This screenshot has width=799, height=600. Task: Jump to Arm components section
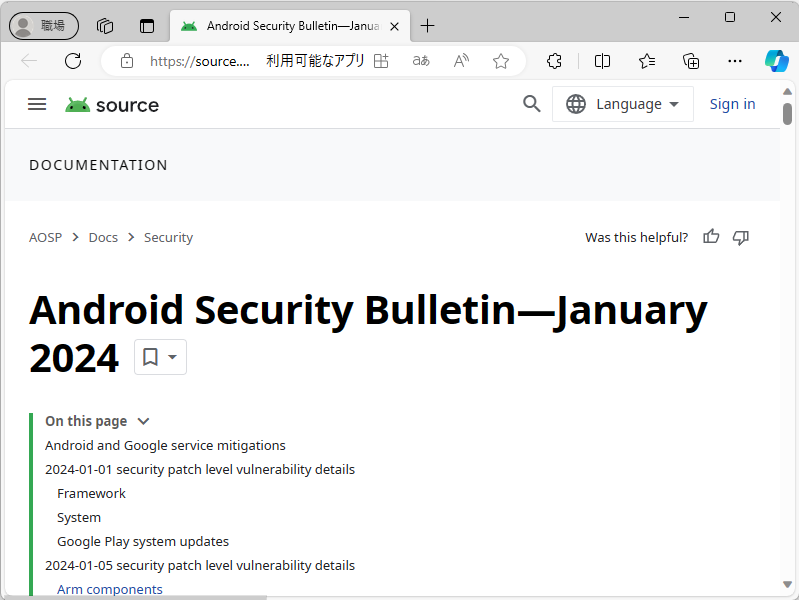point(110,589)
